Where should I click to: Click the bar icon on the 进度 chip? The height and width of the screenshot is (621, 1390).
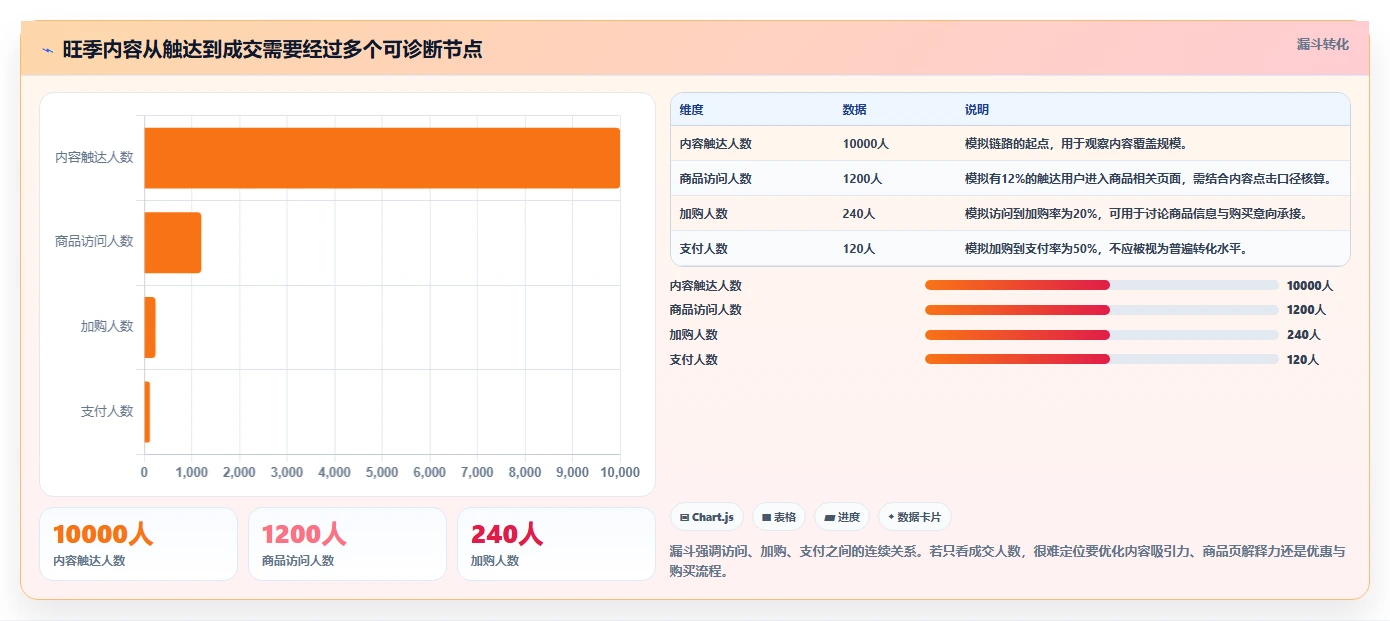829,517
